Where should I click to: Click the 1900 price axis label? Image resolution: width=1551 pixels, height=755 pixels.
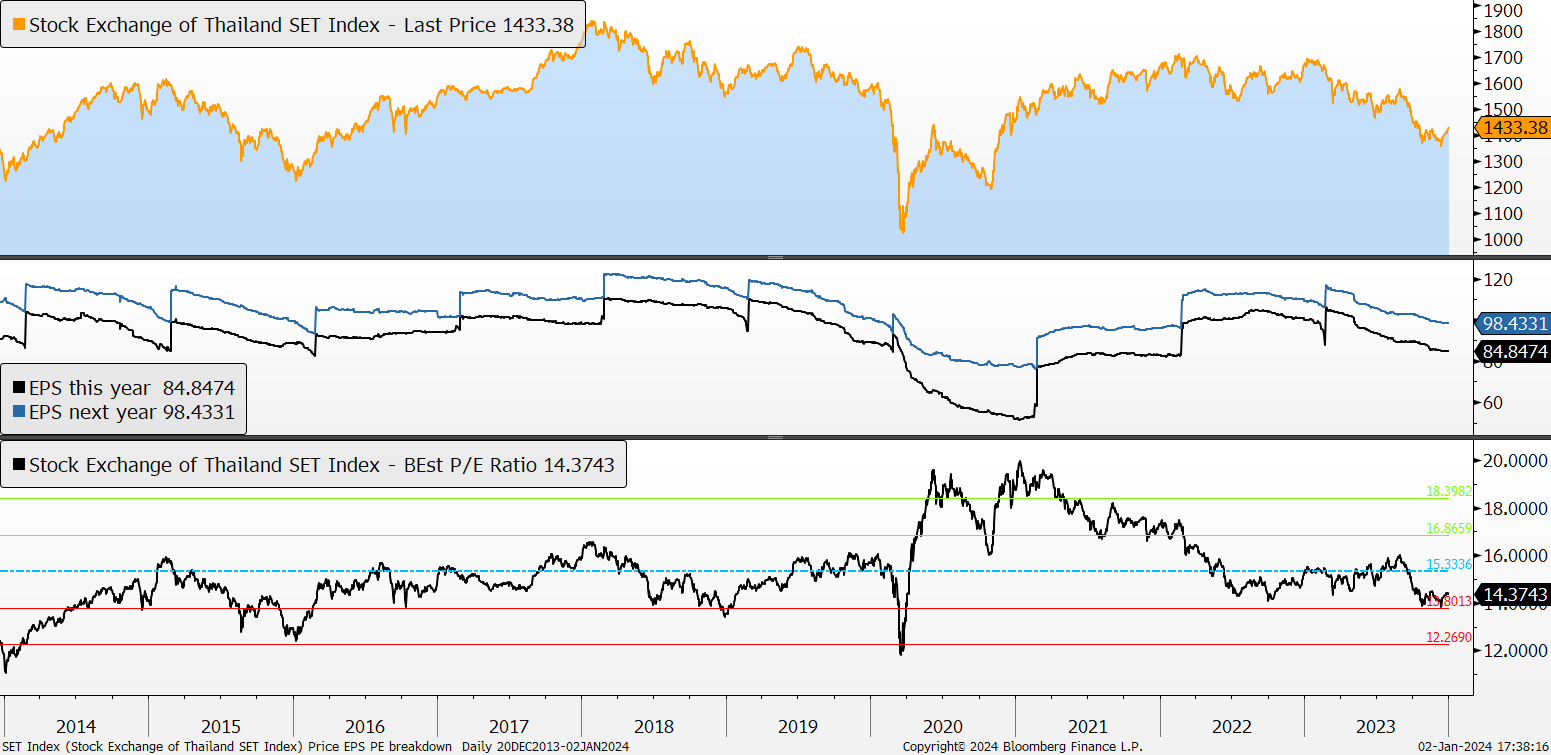(1504, 10)
